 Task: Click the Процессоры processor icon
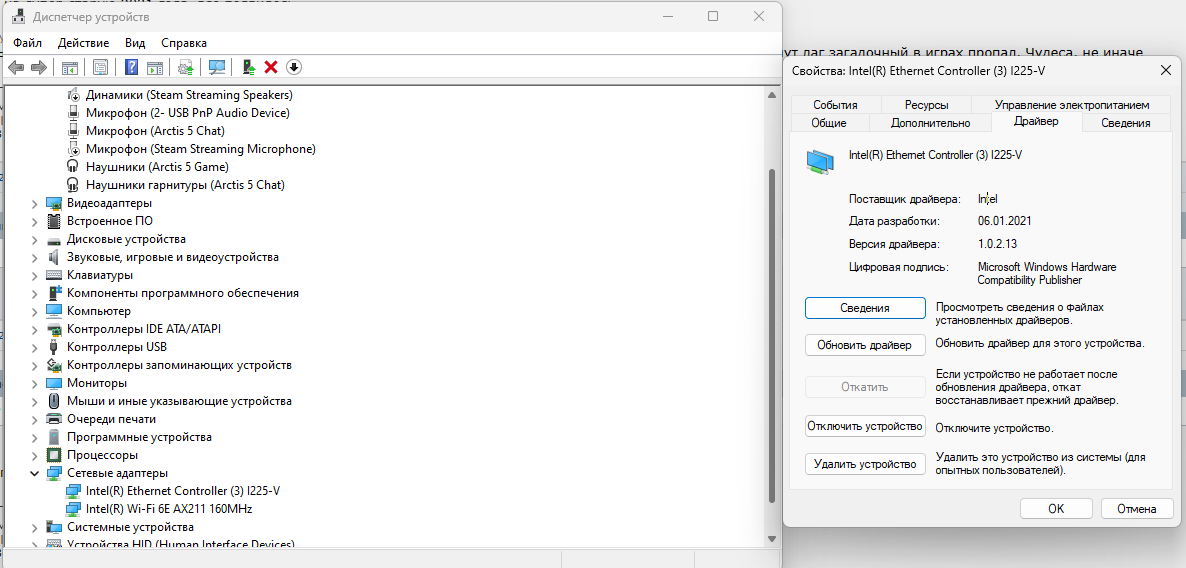coord(54,455)
